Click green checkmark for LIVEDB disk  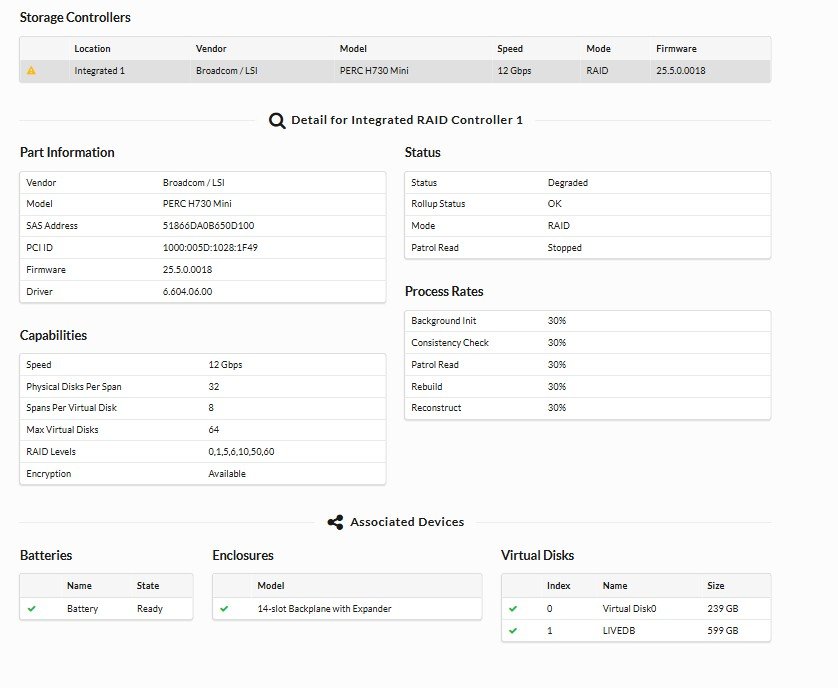[513, 631]
